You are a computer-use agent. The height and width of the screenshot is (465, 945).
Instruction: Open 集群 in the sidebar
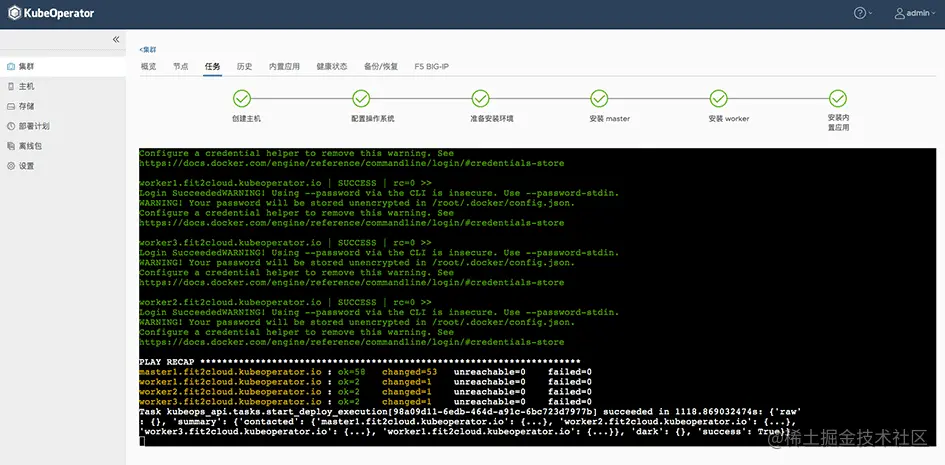click(63, 66)
